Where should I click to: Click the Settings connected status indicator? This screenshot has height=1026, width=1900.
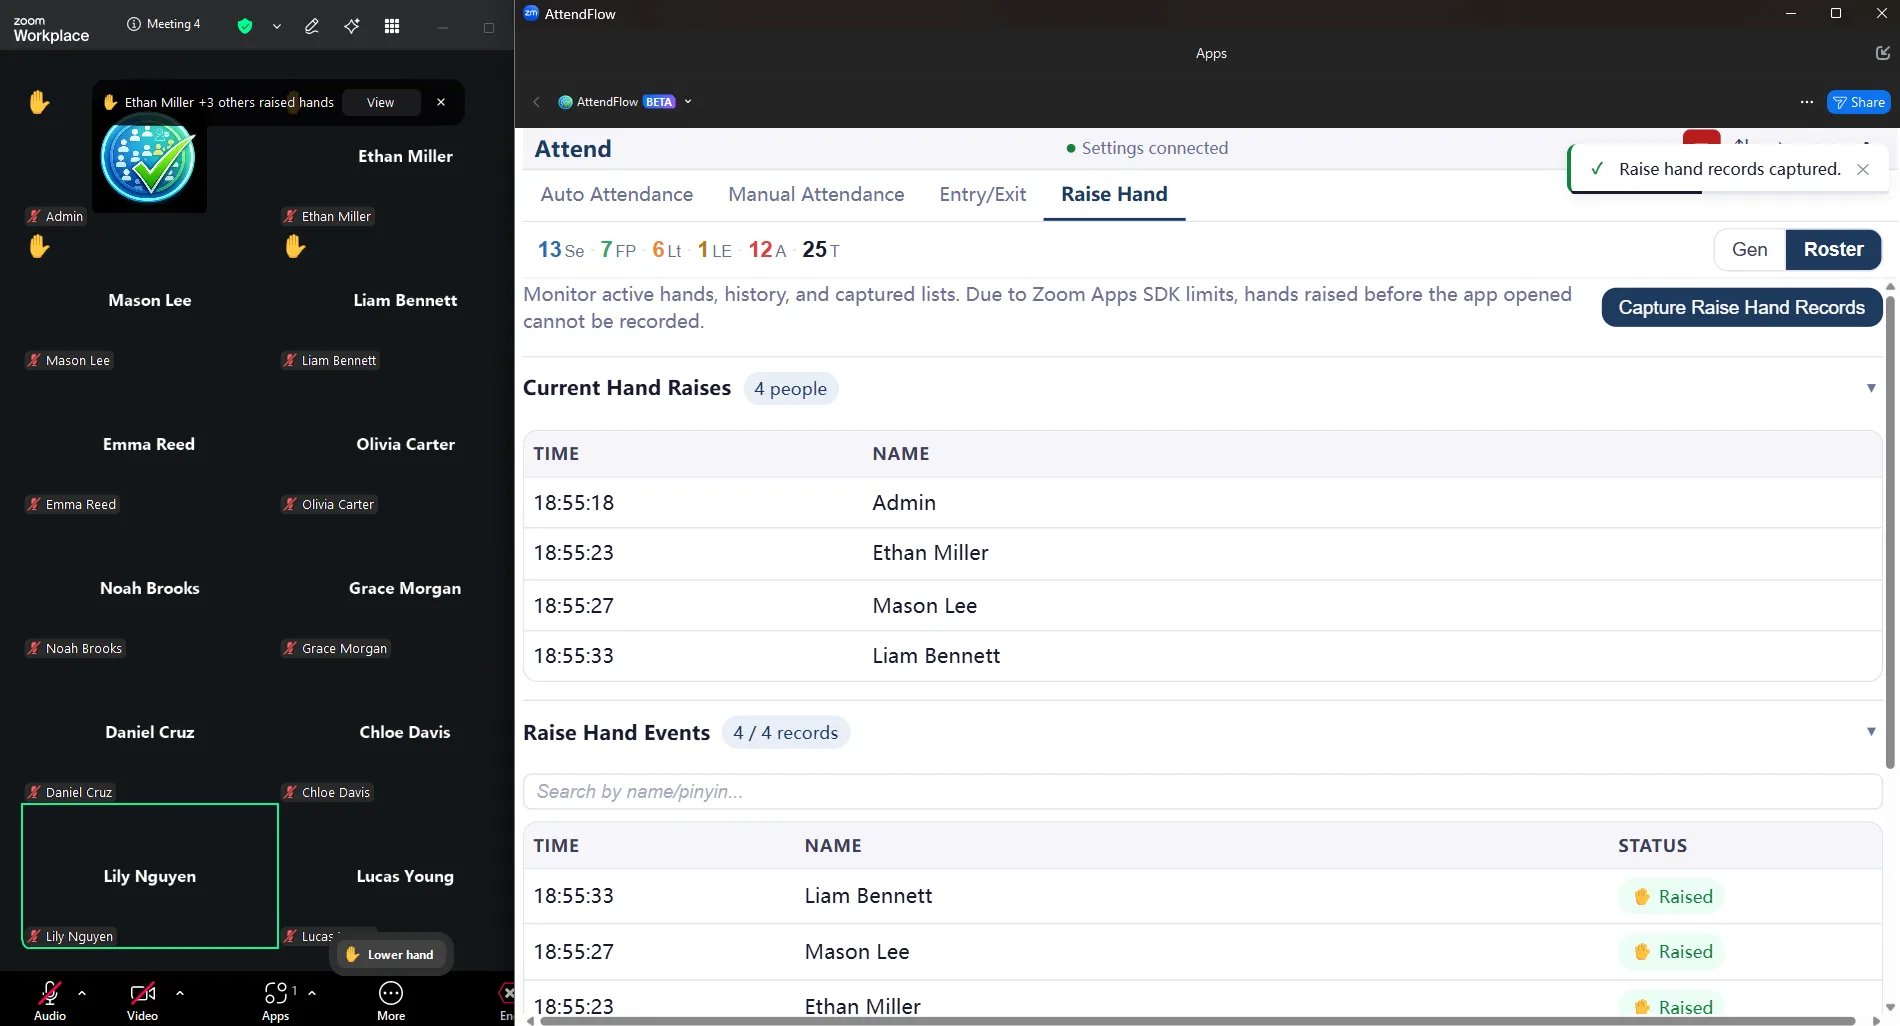[x=1147, y=148]
